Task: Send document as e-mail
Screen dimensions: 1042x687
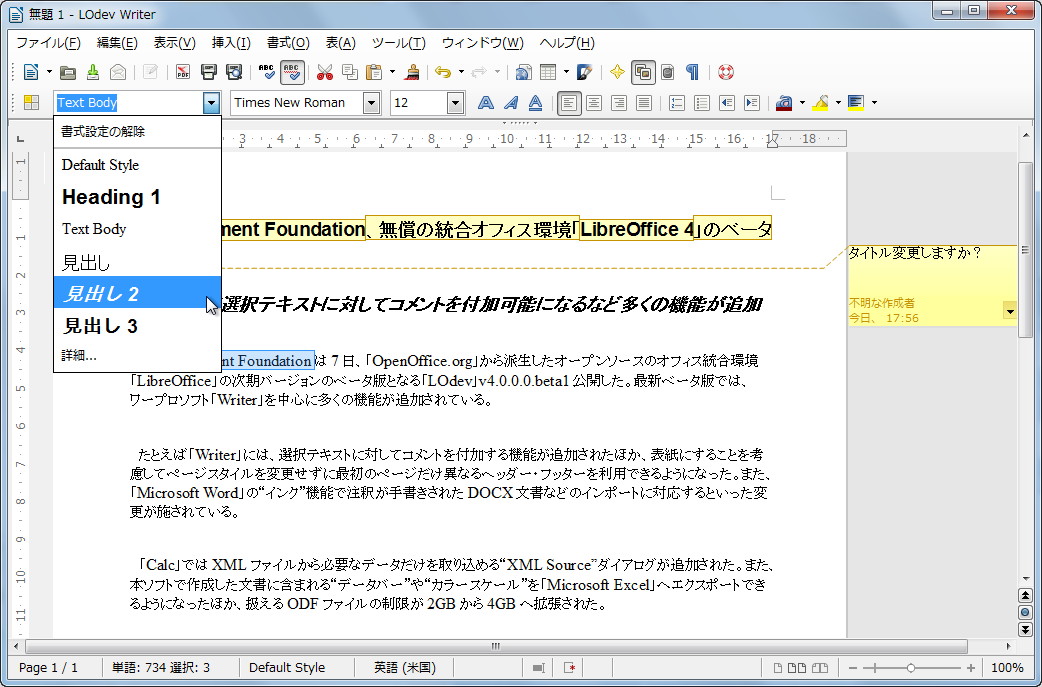Action: point(118,72)
